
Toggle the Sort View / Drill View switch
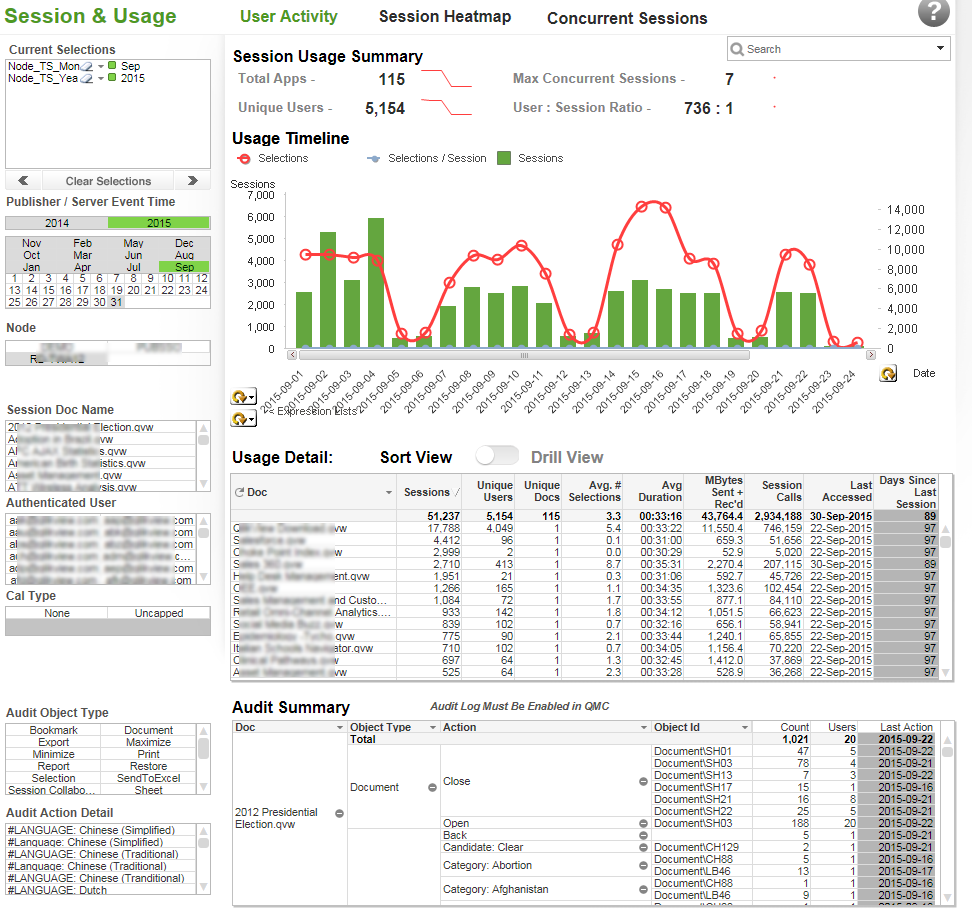pos(497,456)
